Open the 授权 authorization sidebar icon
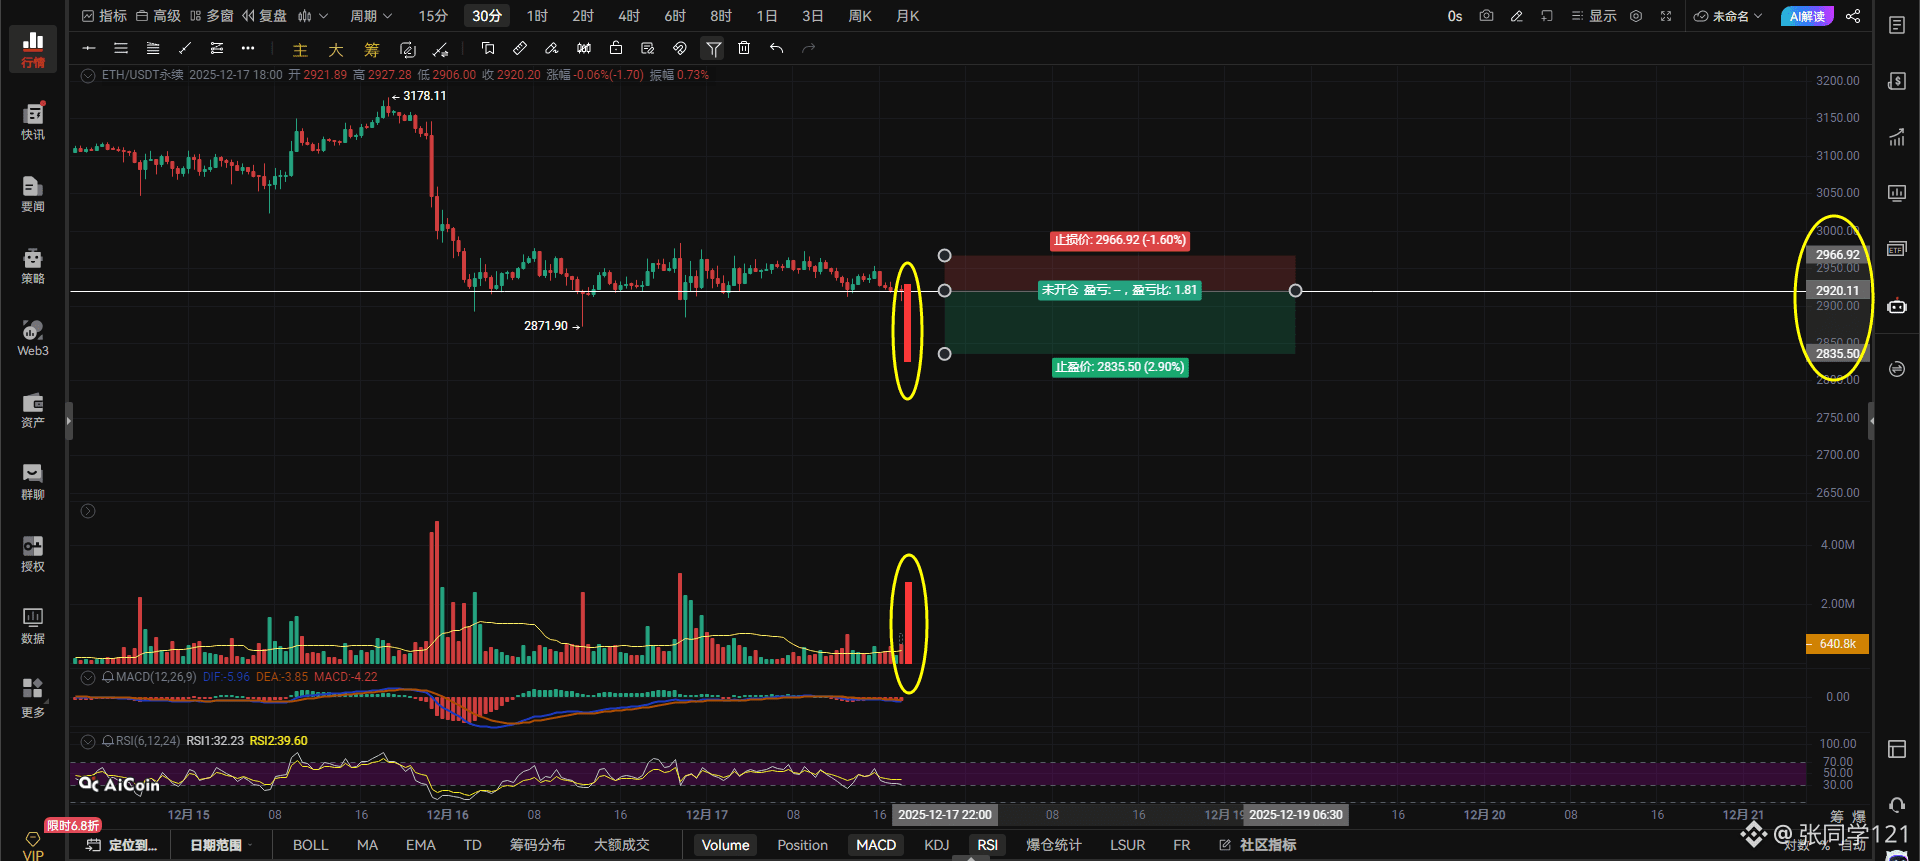The image size is (1920, 861). tap(33, 553)
